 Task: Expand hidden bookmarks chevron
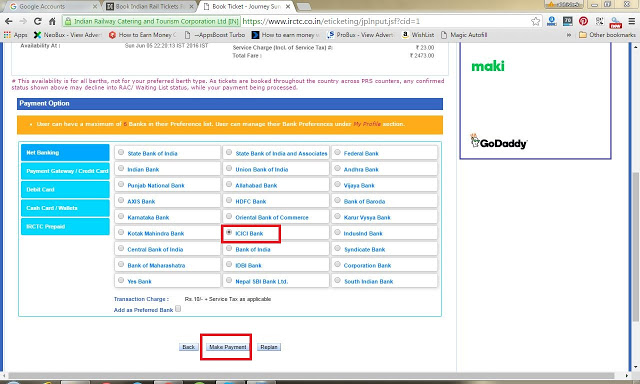[x=569, y=35]
